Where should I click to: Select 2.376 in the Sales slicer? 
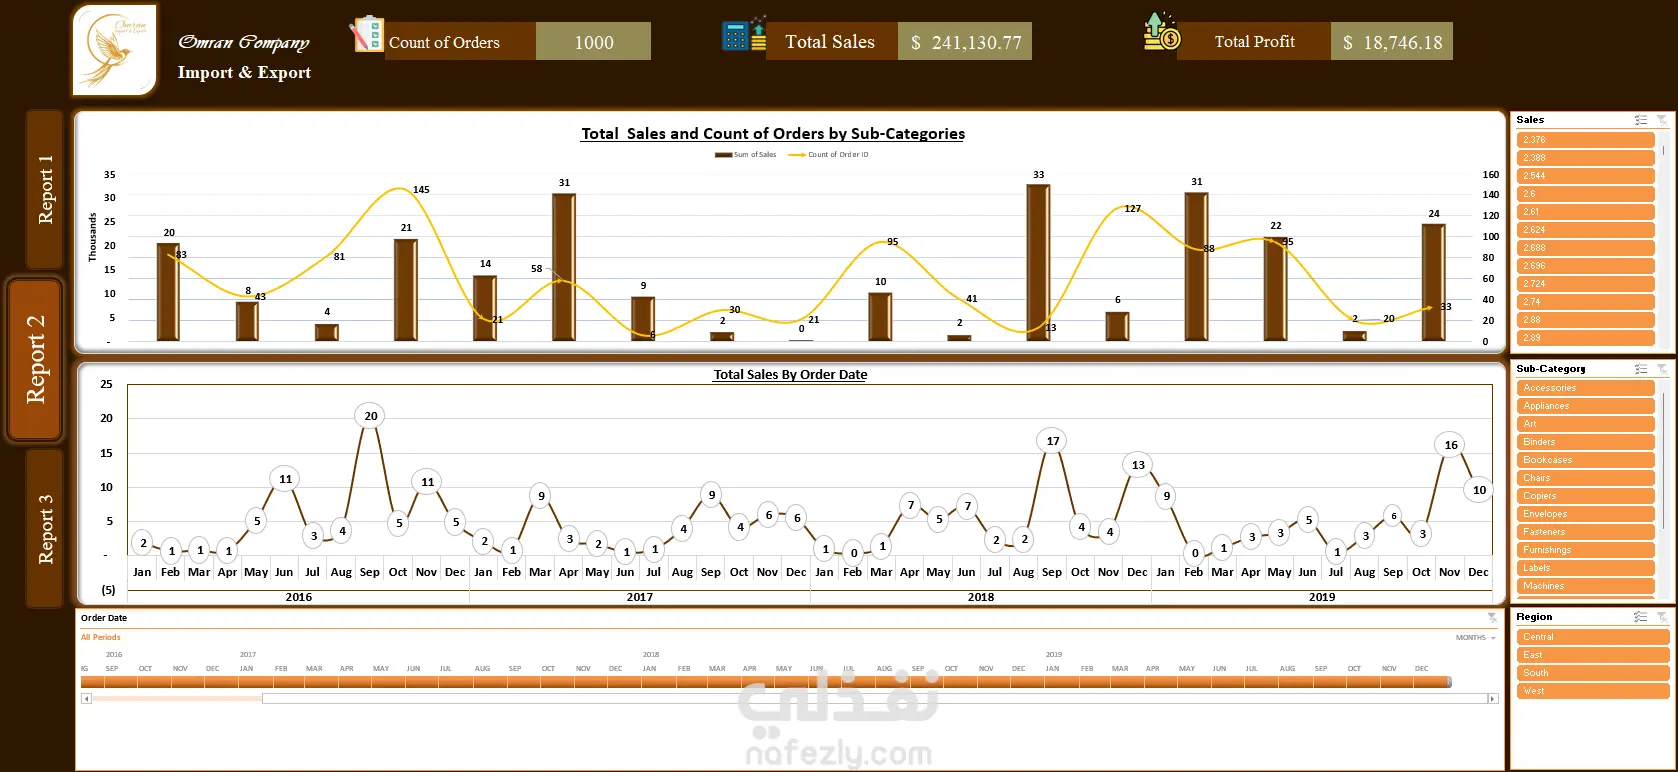(1586, 140)
